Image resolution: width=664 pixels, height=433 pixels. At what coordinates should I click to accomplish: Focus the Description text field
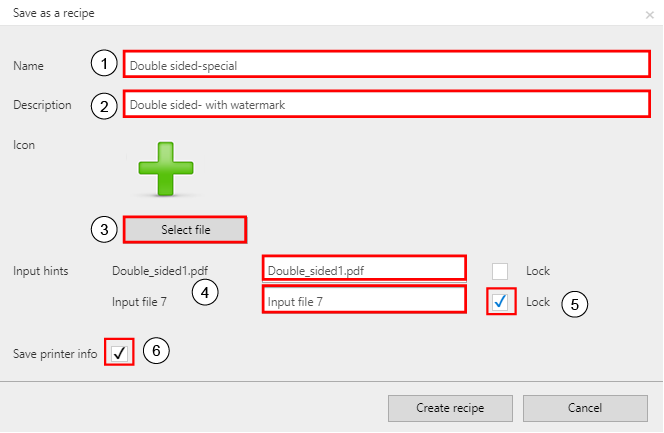click(x=387, y=104)
